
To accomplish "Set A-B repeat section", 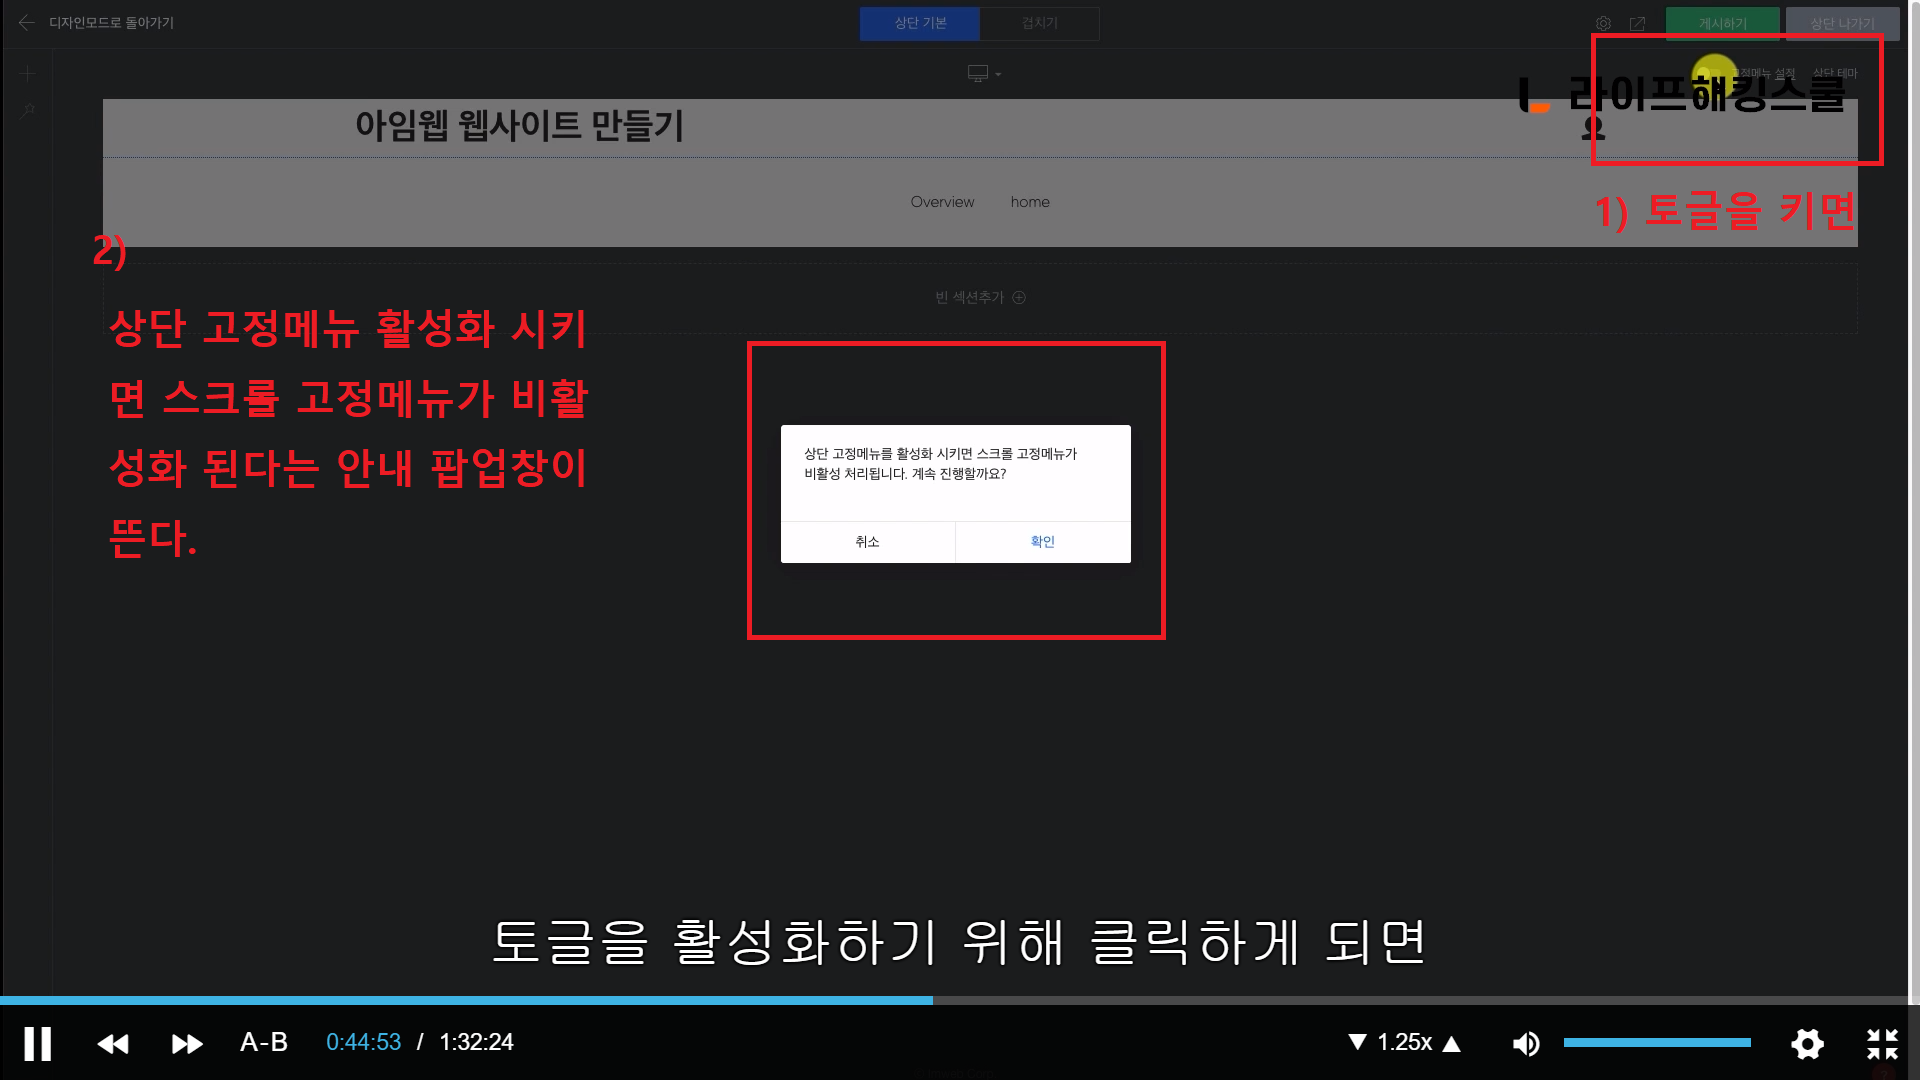I will (x=264, y=1042).
